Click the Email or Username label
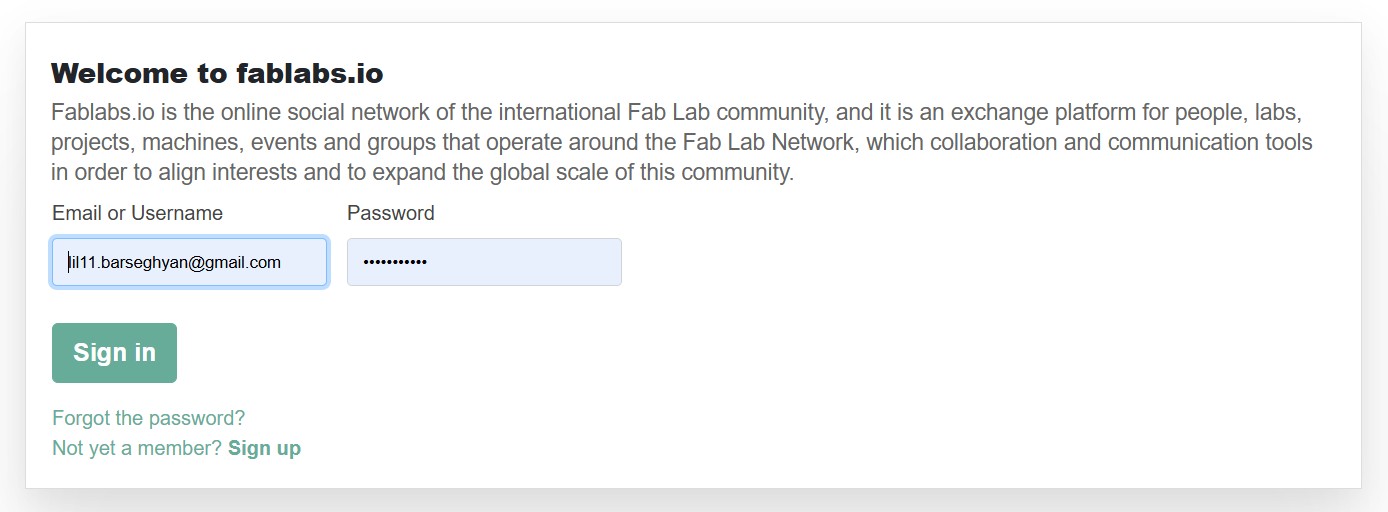This screenshot has height=512, width=1388. [x=137, y=213]
